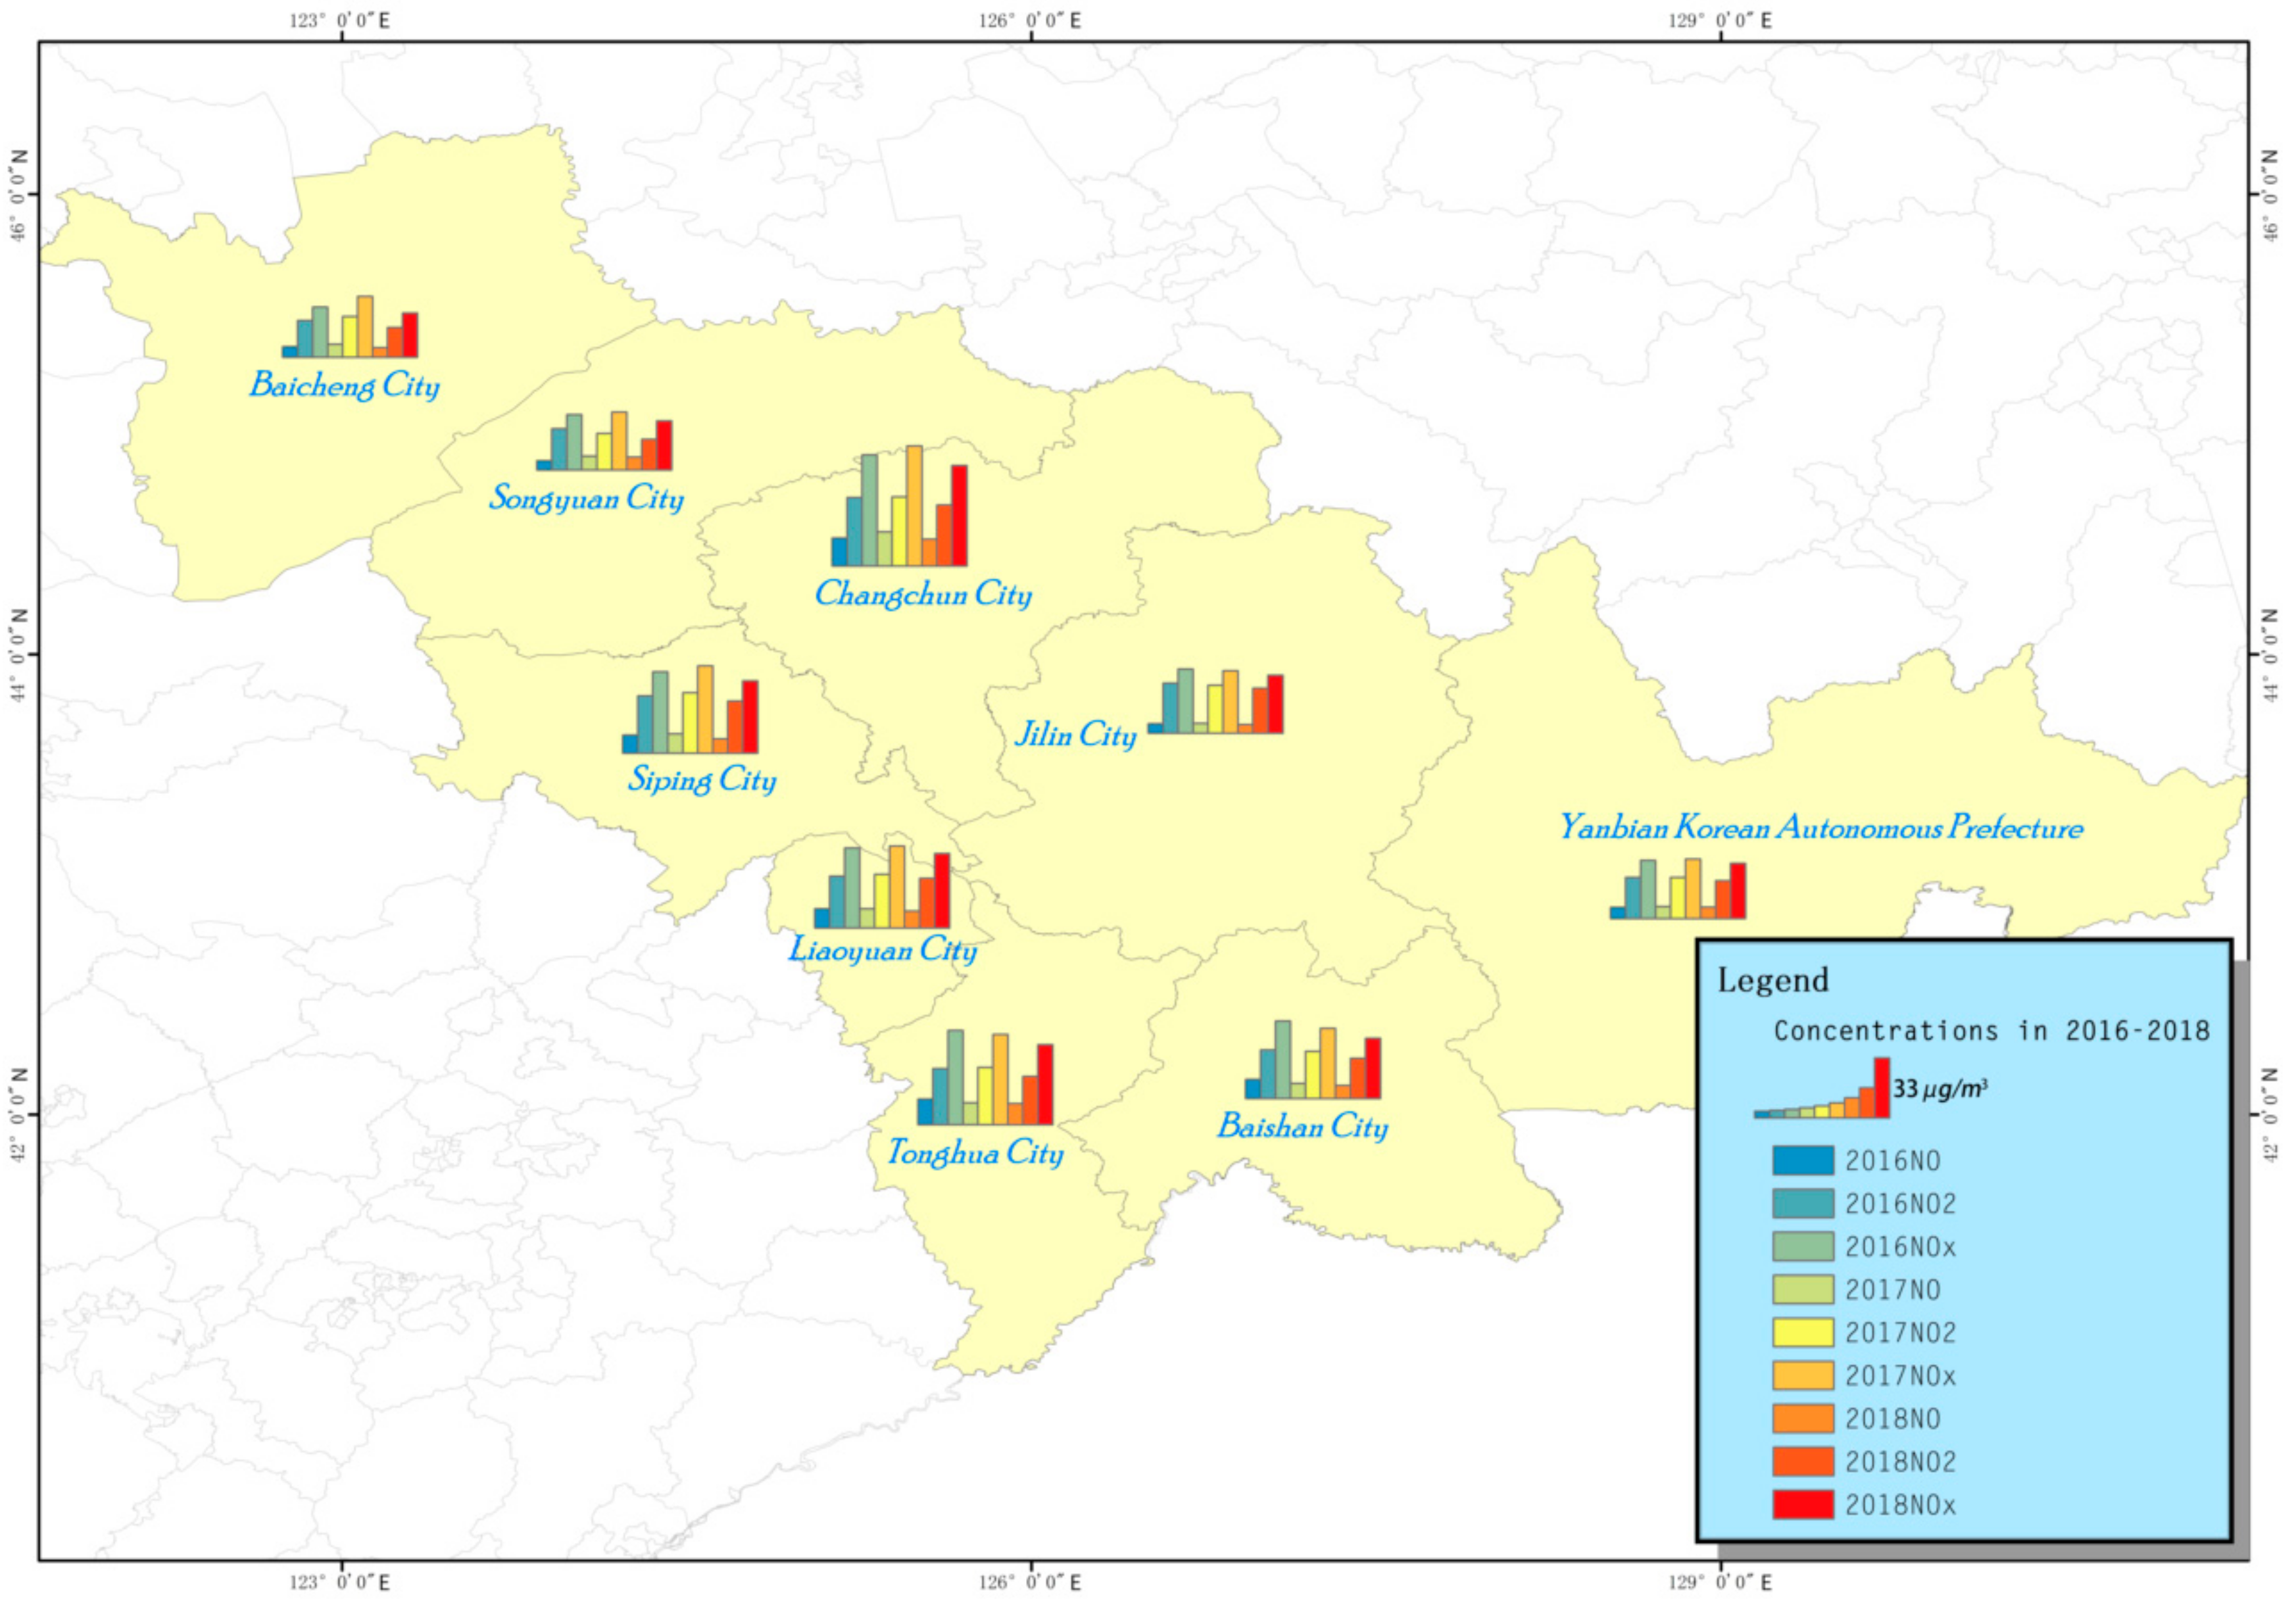Viewport: 2296px width, 1599px height.
Task: Click the 2018NO orange legend swatch
Action: coord(1803,1418)
